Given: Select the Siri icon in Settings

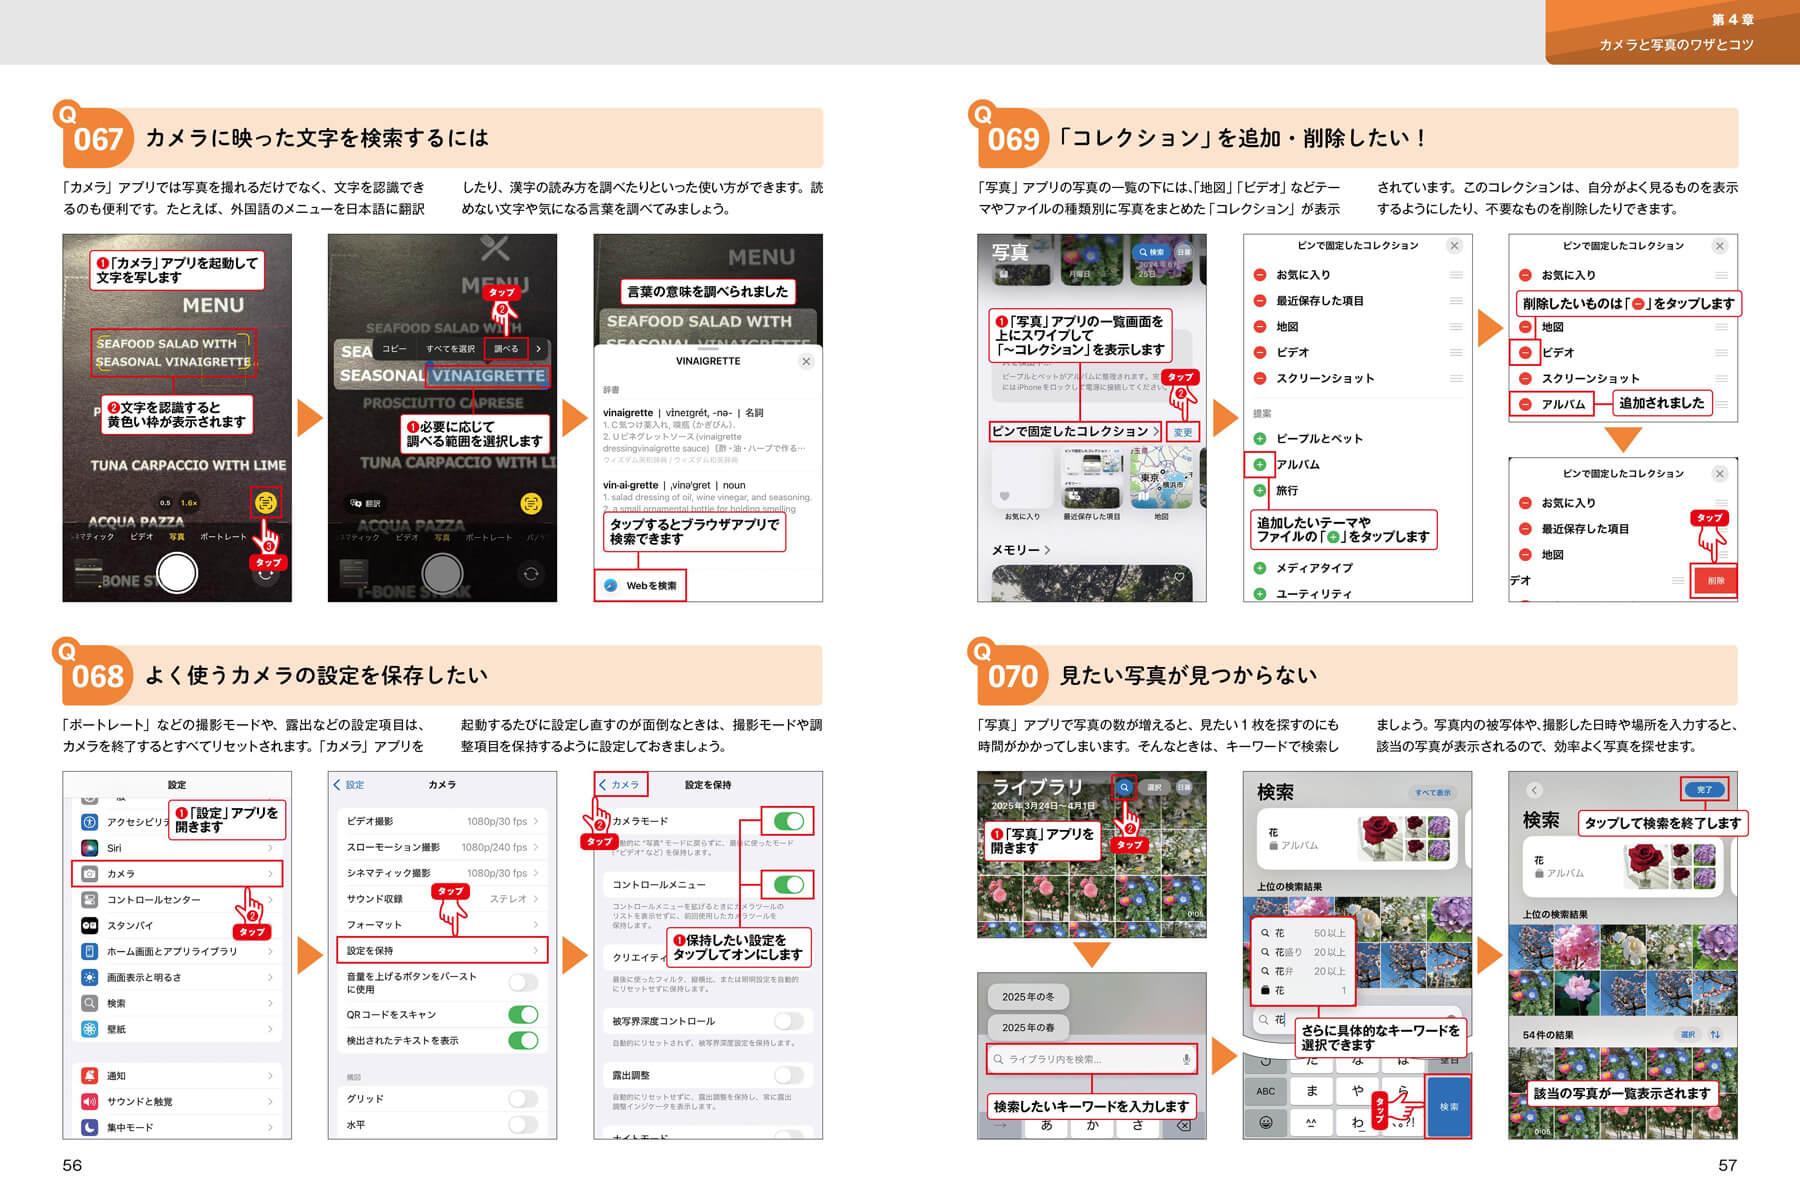Looking at the screenshot, I should [90, 848].
